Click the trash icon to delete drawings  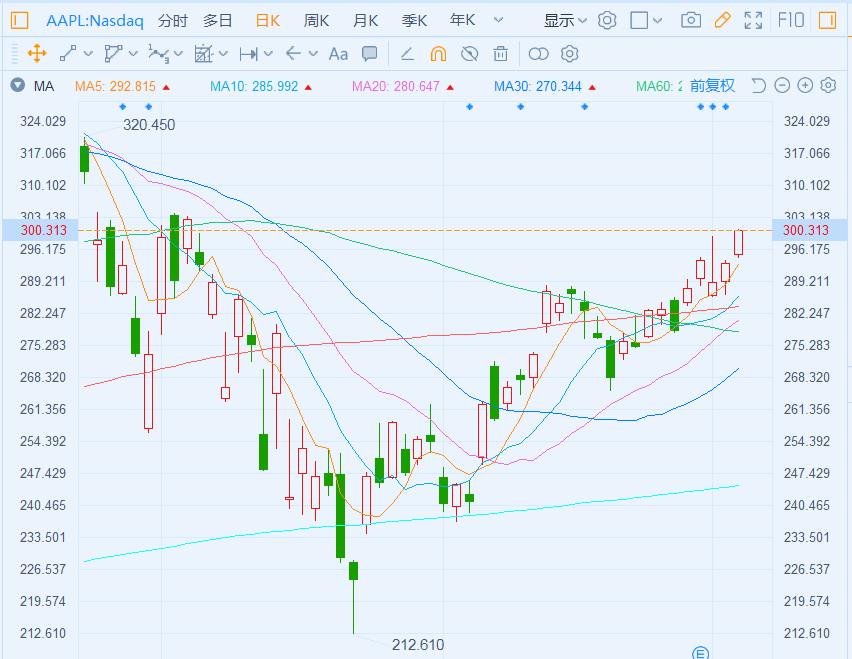[x=501, y=54]
